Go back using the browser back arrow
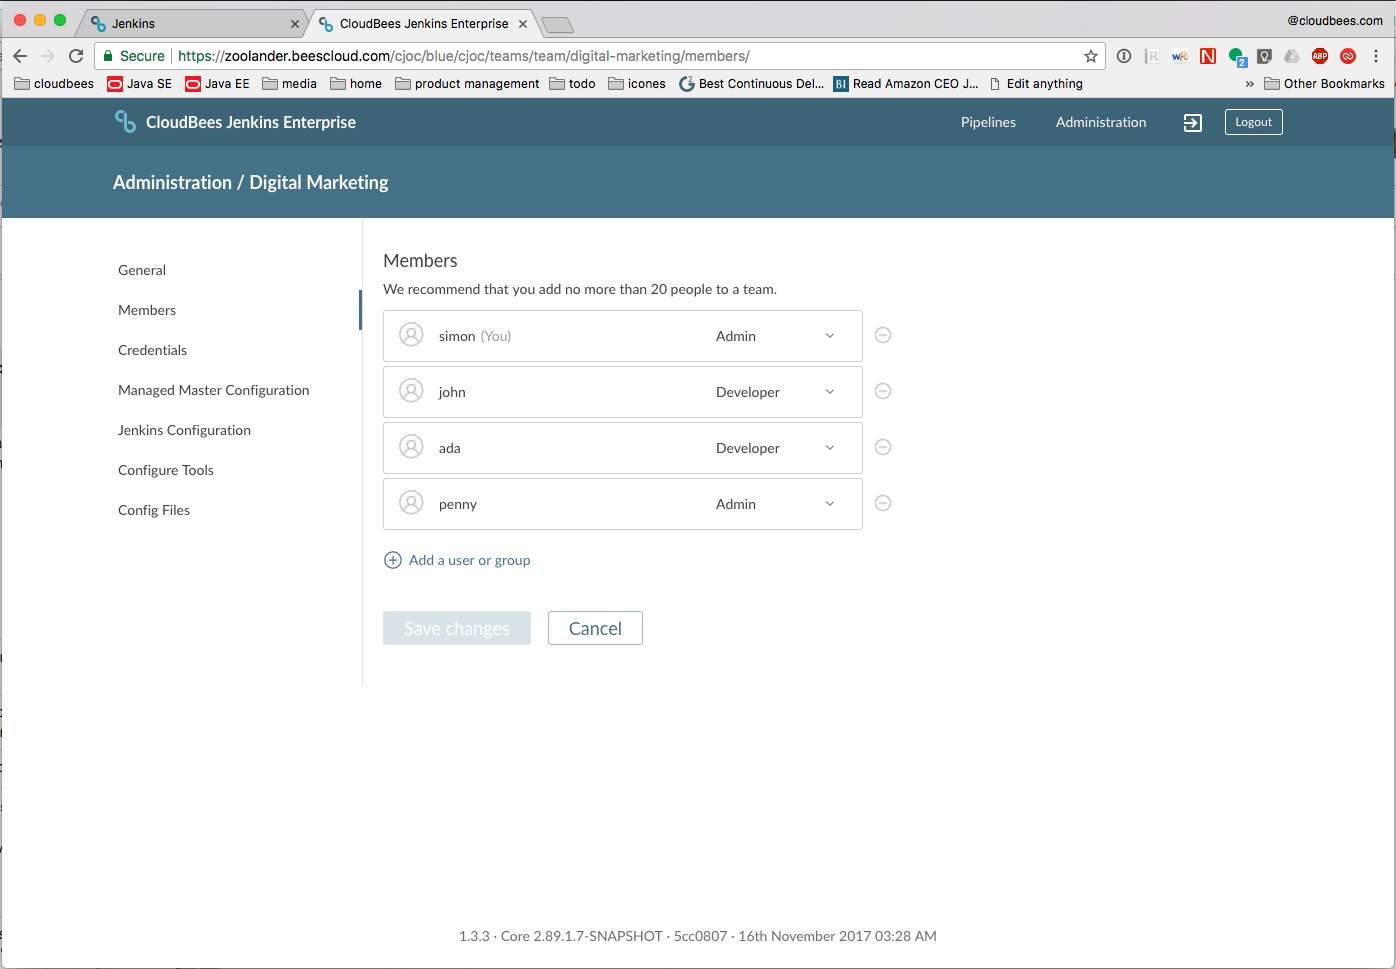This screenshot has height=969, width=1396. tap(20, 56)
